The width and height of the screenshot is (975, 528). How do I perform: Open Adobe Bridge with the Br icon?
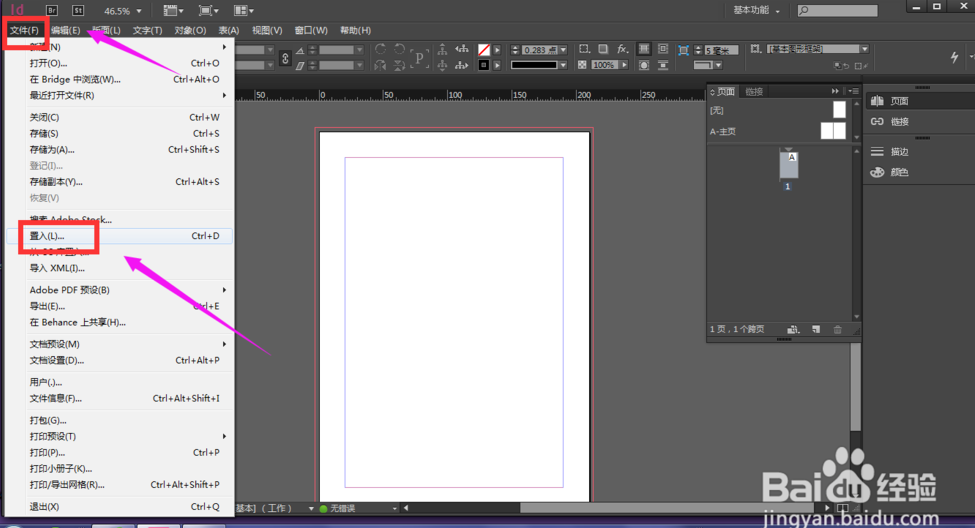[x=52, y=10]
